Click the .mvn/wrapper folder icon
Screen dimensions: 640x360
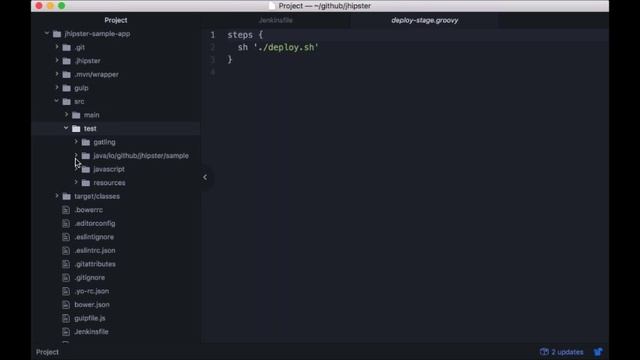[x=67, y=74]
